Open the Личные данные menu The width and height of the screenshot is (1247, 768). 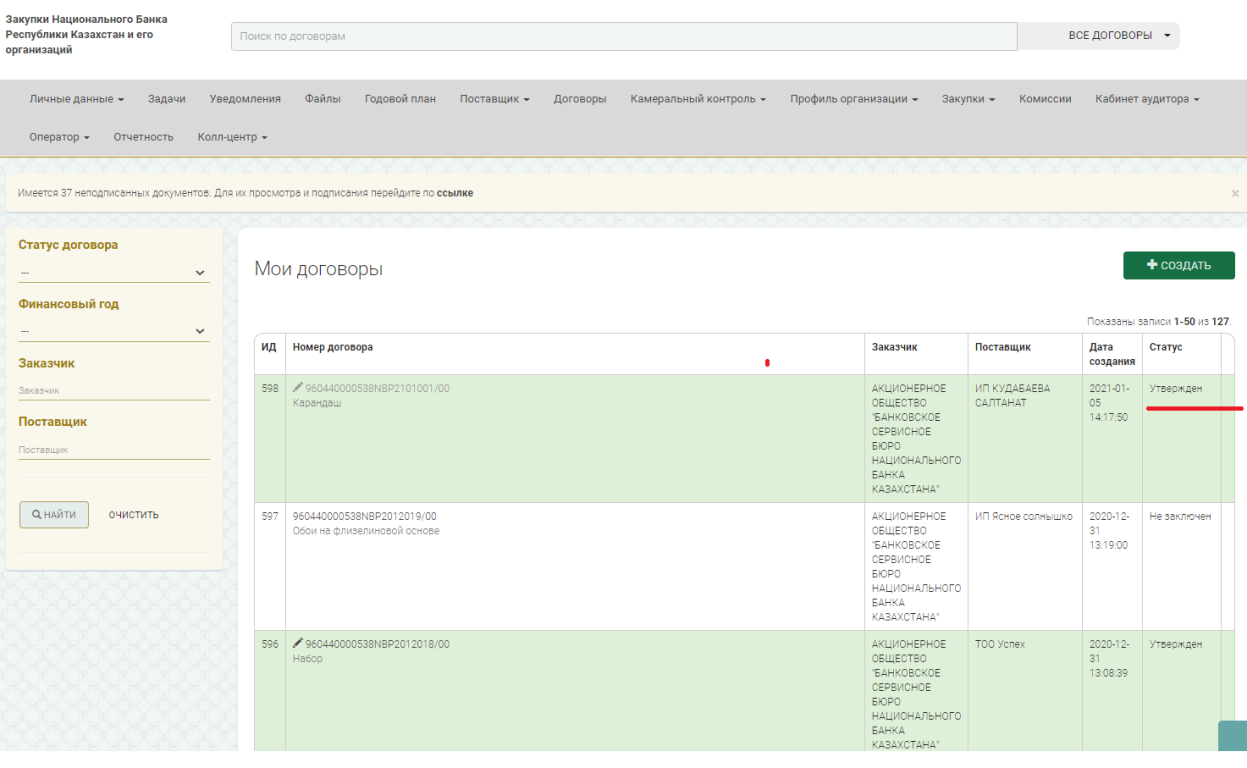coord(76,99)
